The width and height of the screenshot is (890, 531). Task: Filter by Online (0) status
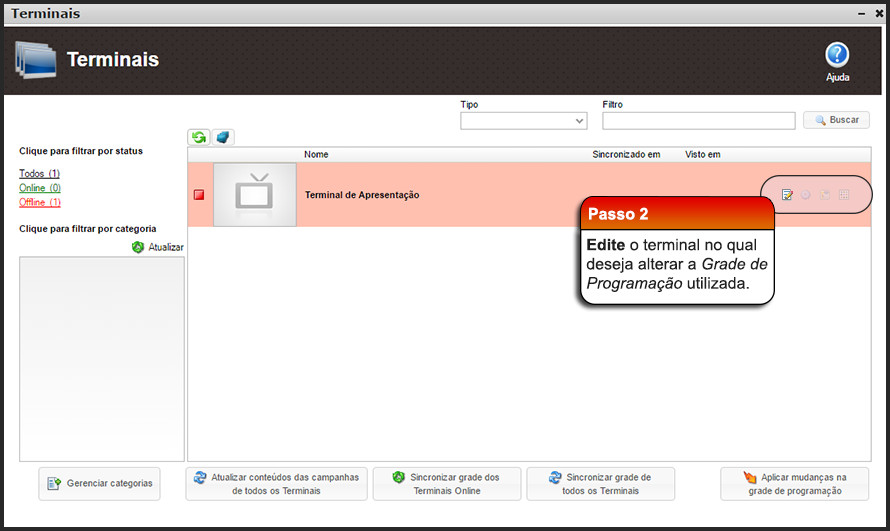pos(40,188)
